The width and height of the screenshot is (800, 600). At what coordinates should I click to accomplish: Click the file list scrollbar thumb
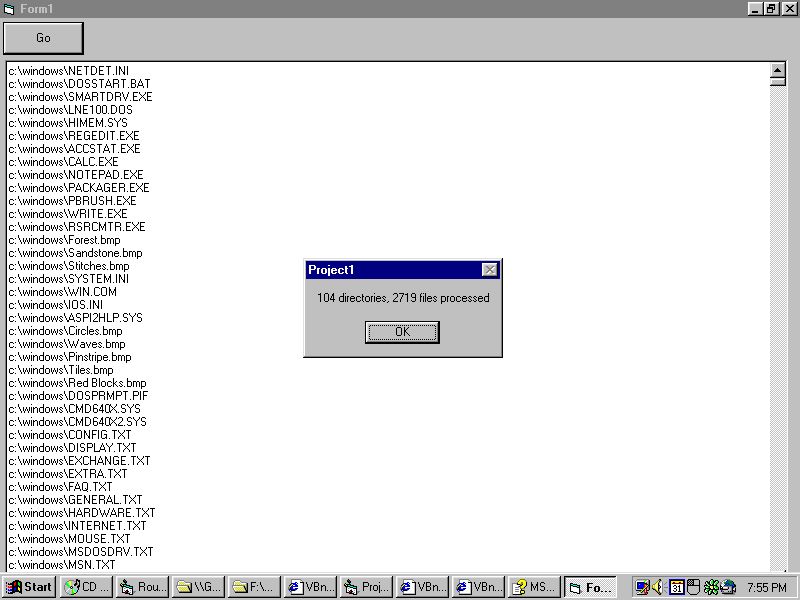point(778,82)
